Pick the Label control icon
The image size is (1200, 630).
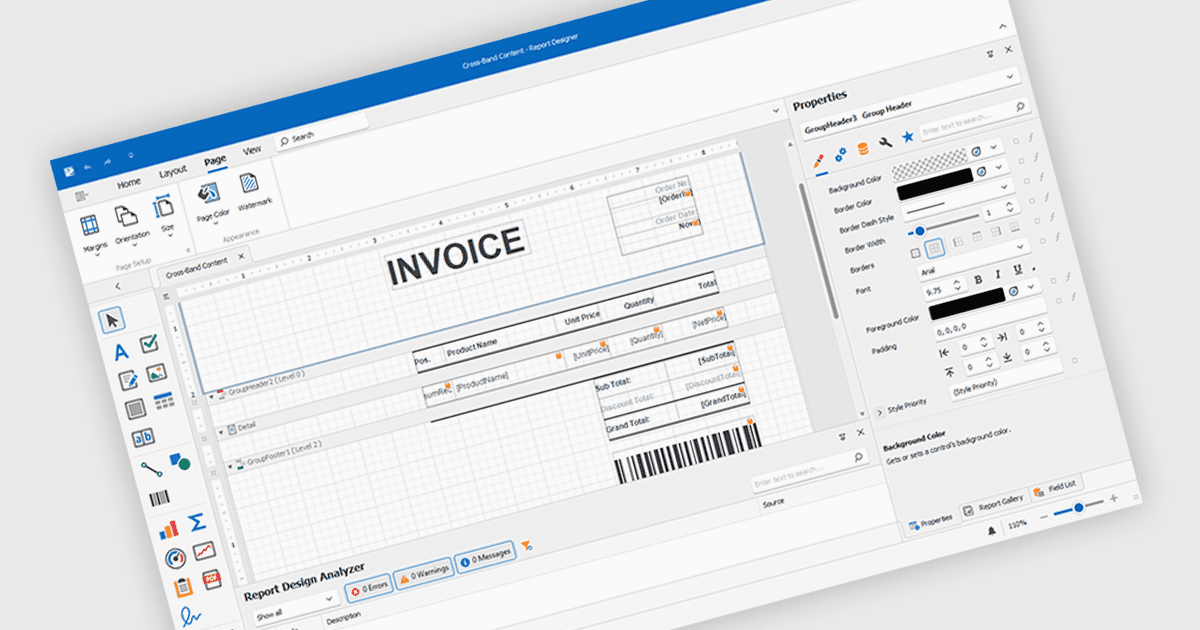[x=121, y=352]
